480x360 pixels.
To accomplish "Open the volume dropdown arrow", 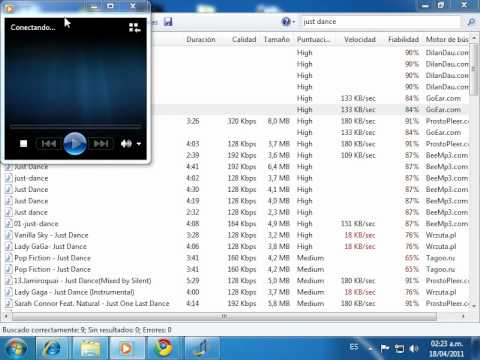I will pos(139,144).
